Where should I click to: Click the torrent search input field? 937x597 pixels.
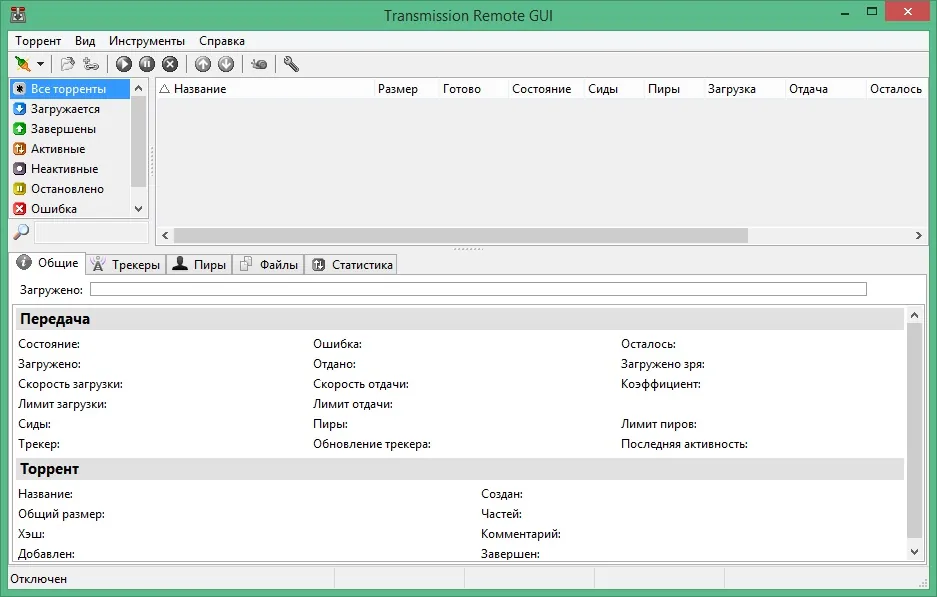(91, 232)
